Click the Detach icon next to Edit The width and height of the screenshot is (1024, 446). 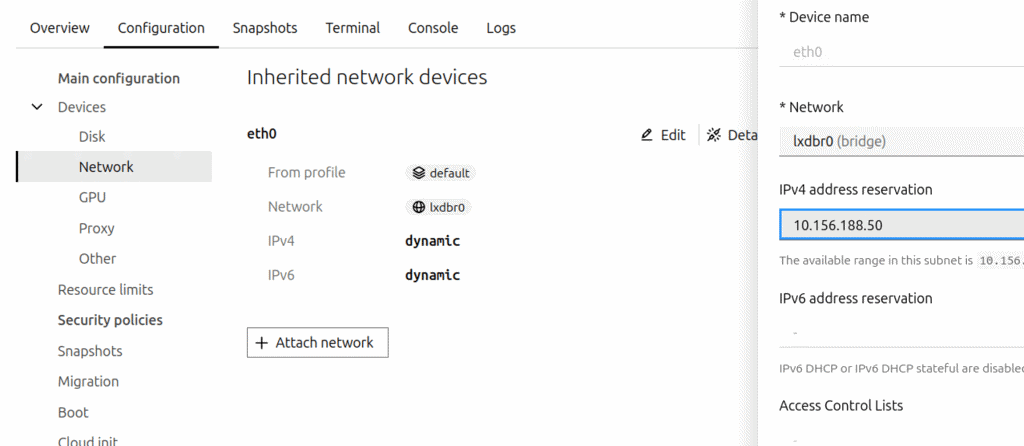click(x=714, y=135)
